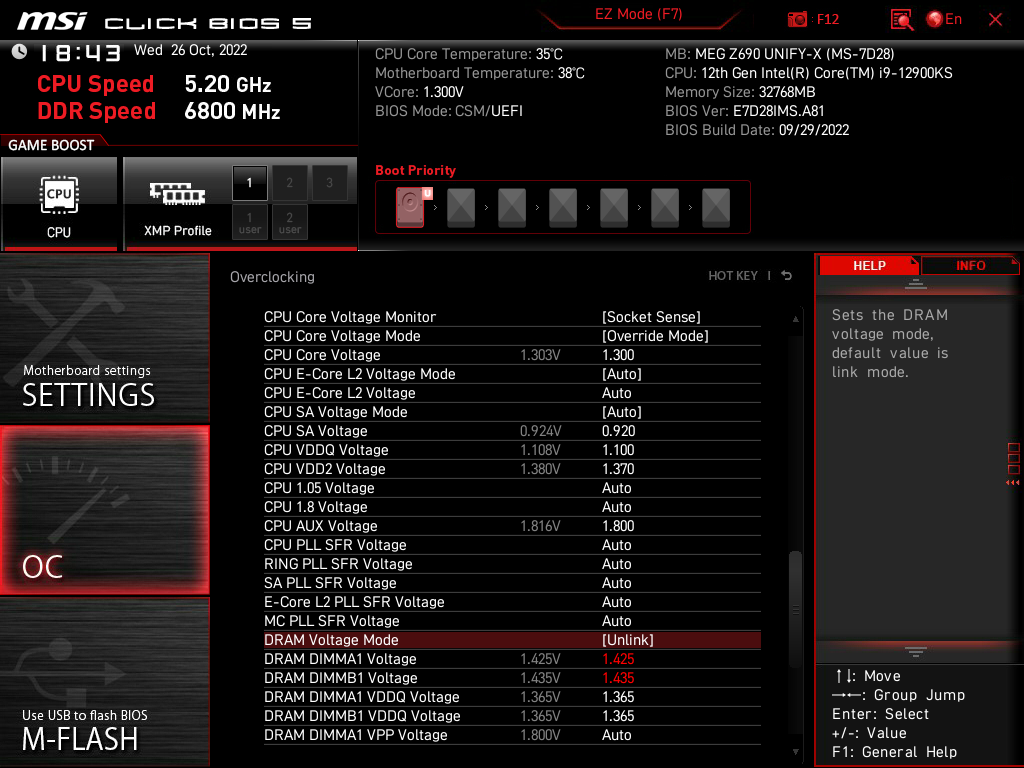Open the HOT KEY list

(x=733, y=276)
